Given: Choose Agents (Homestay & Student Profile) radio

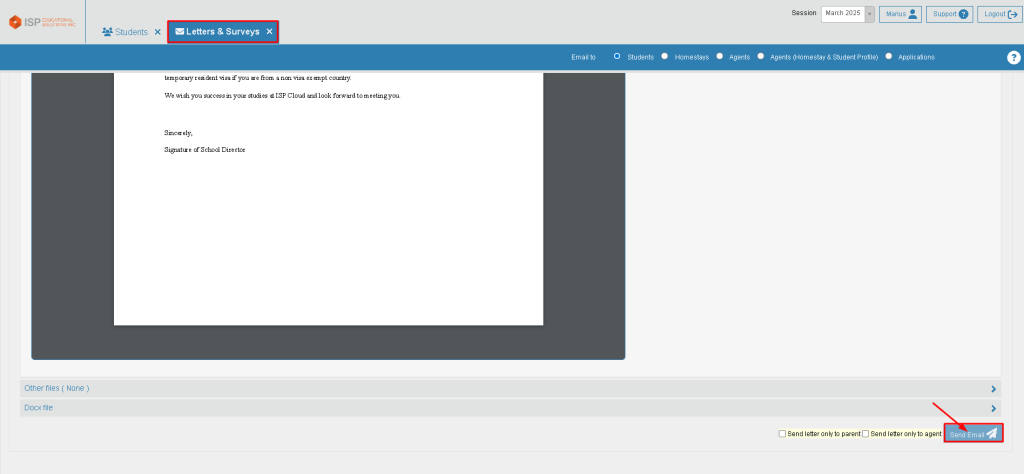Looking at the screenshot, I should point(761,57).
